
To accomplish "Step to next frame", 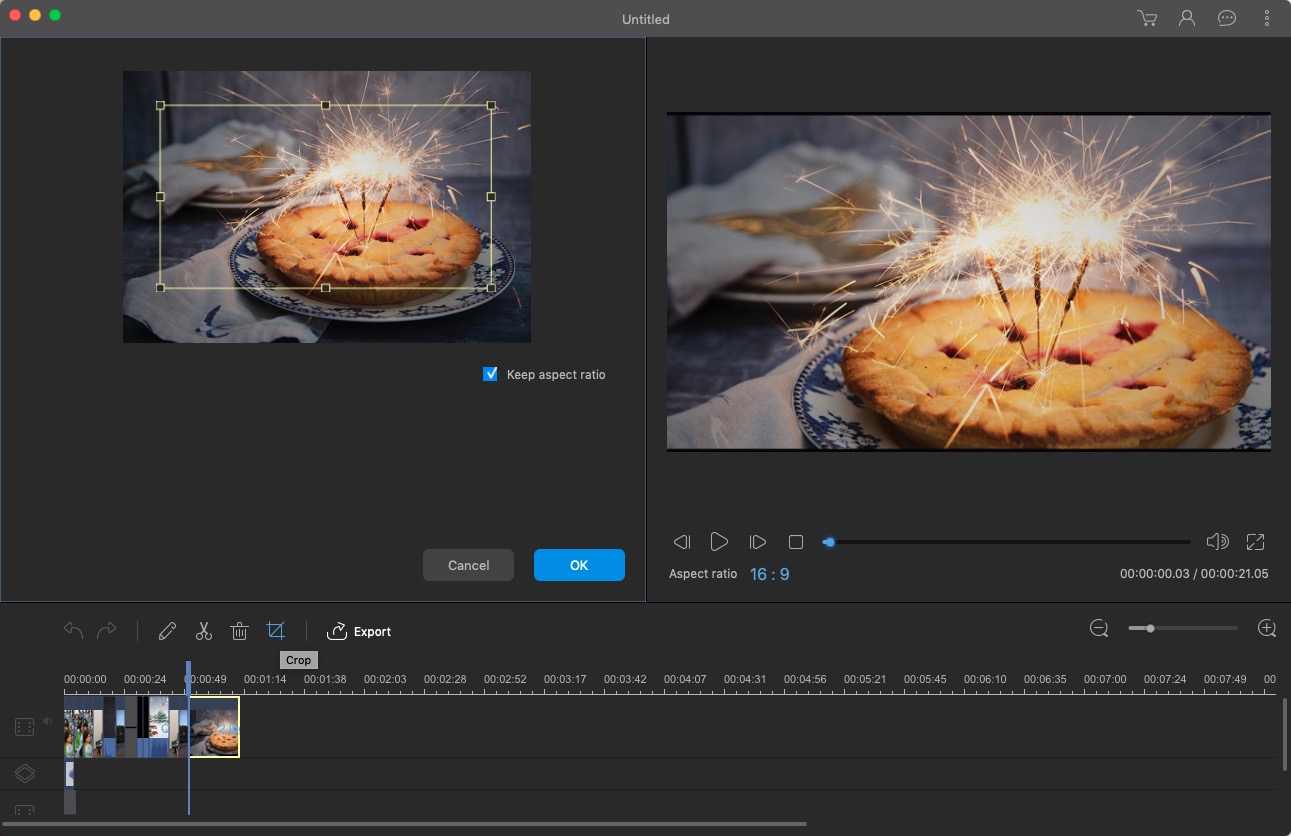I will tap(757, 542).
